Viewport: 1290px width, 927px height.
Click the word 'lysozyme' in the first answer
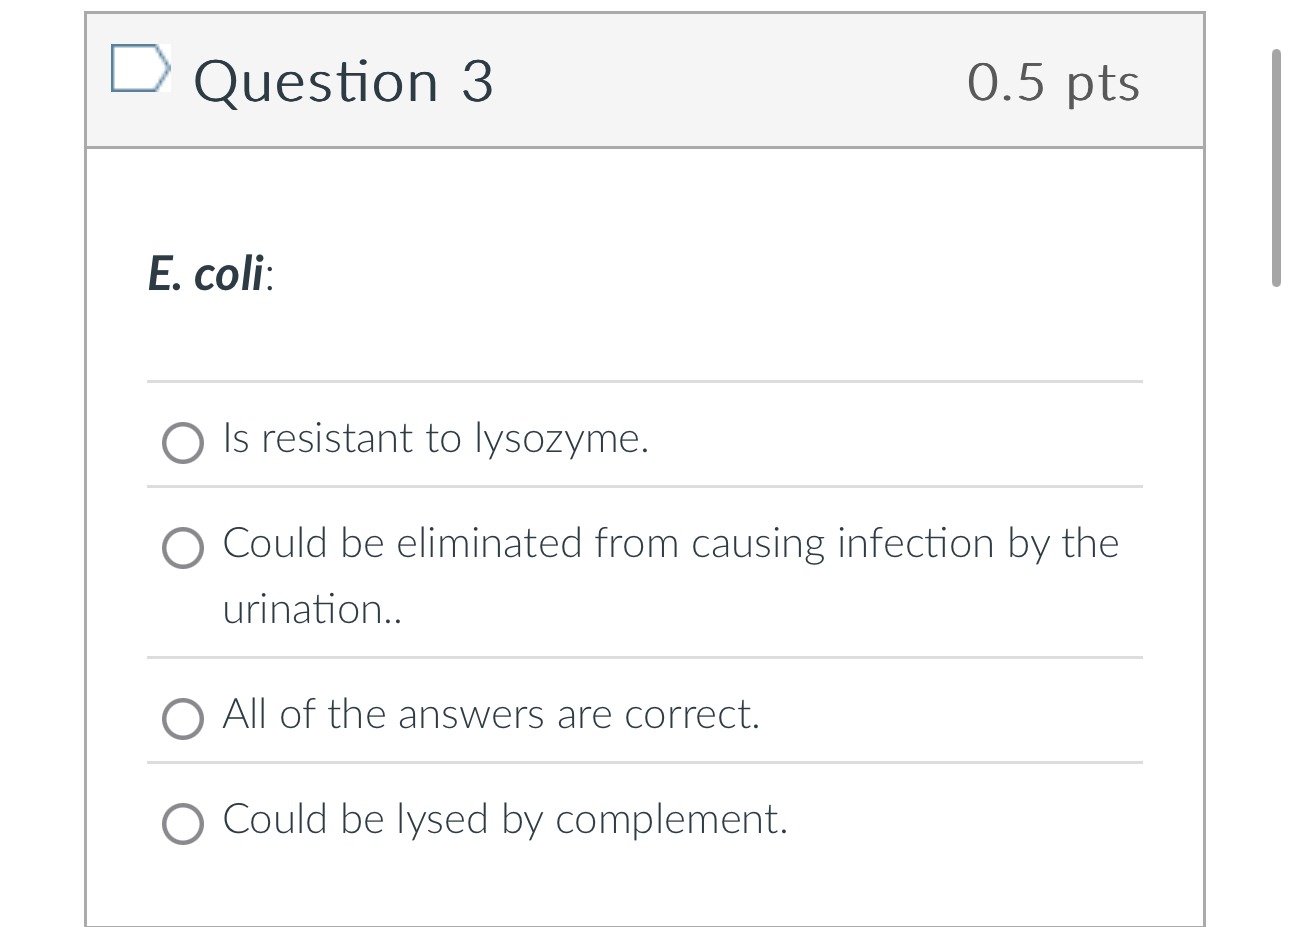point(561,440)
